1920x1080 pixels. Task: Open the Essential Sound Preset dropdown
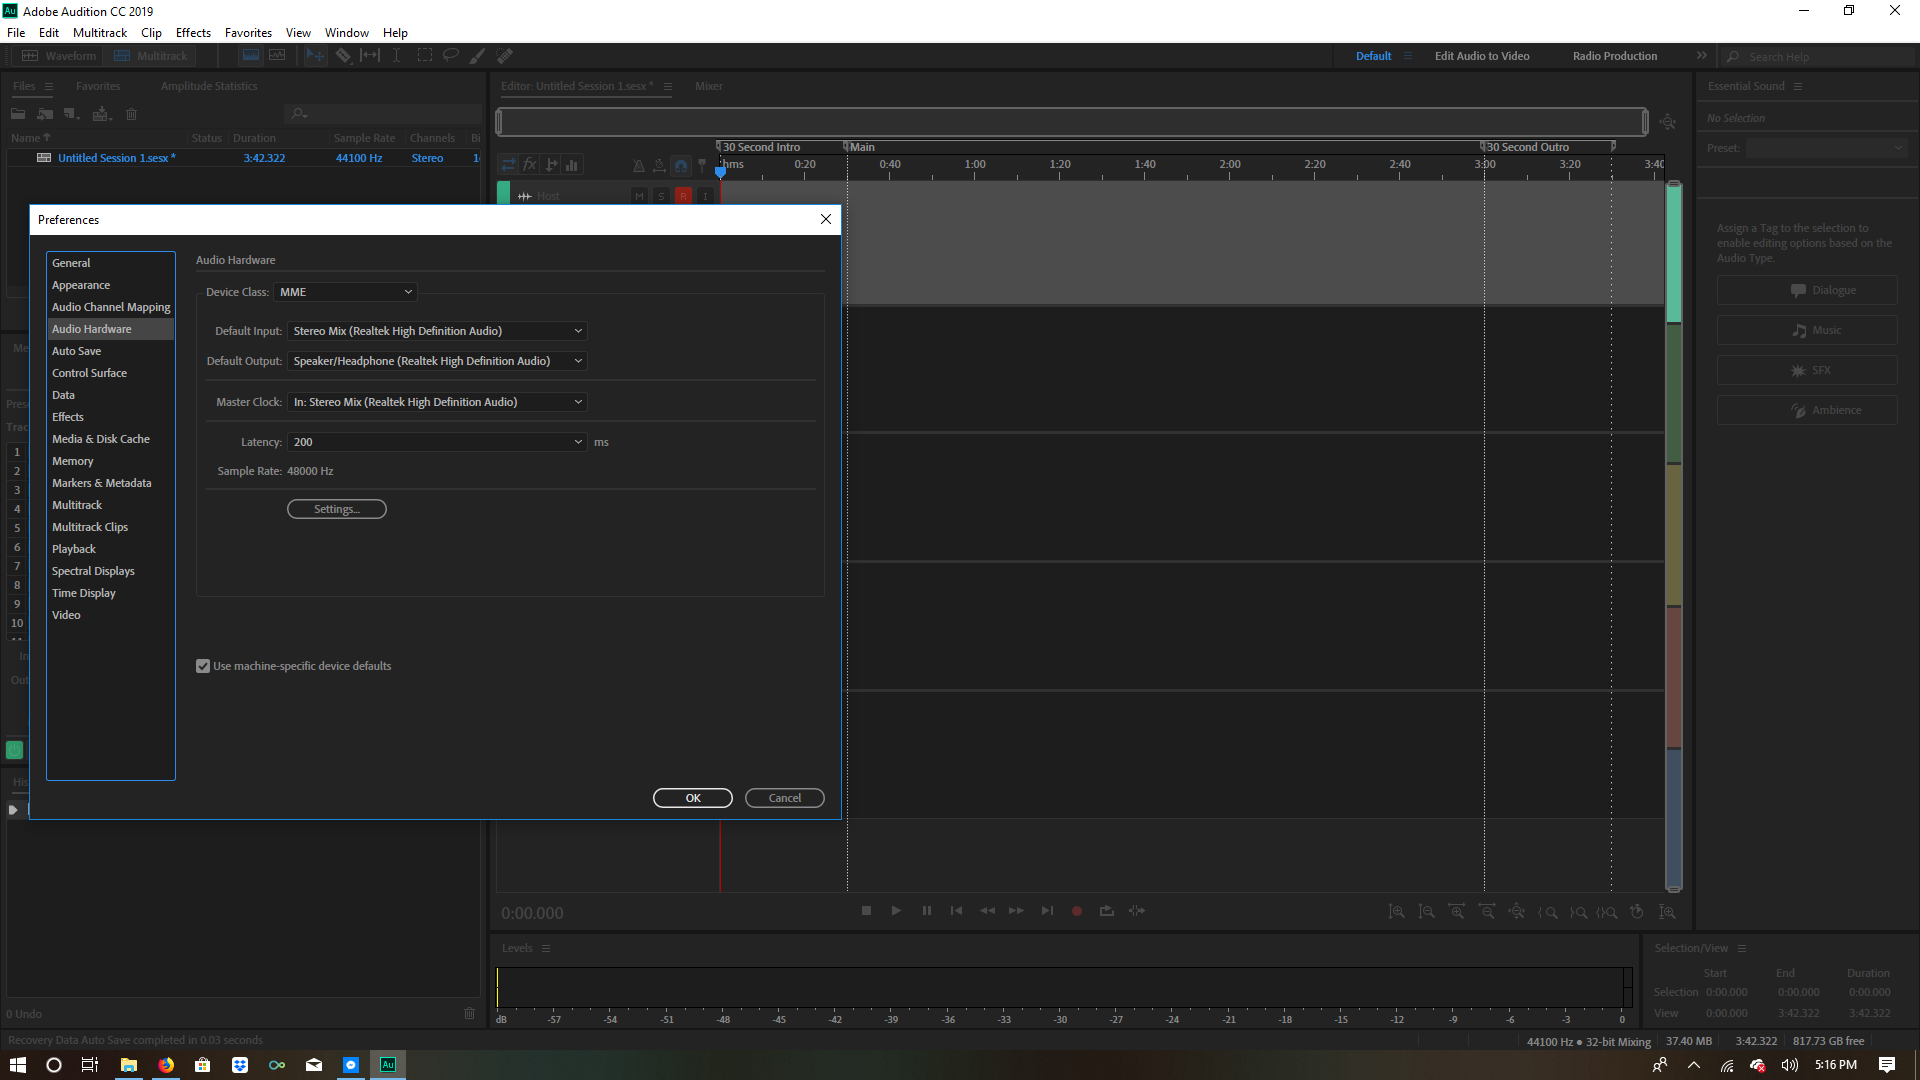1827,148
